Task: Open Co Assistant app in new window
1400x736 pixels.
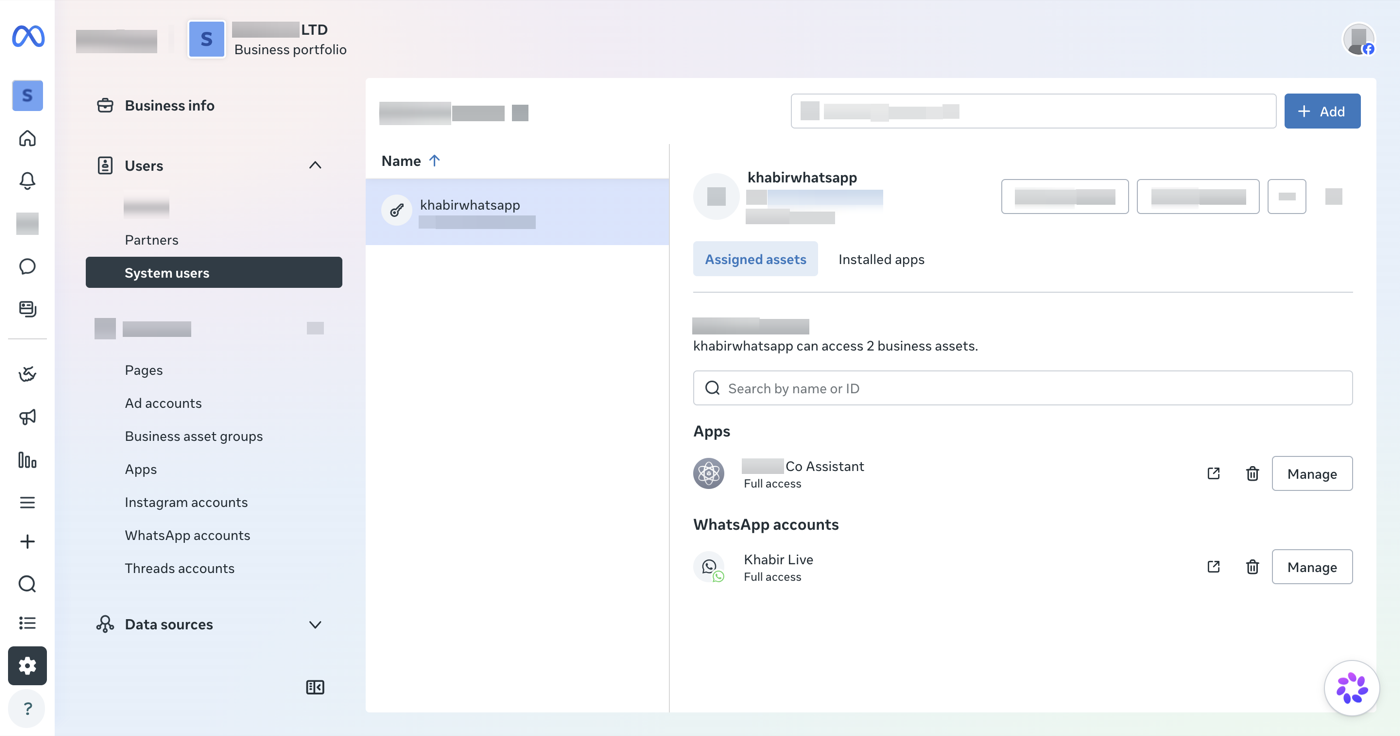Action: (1214, 474)
